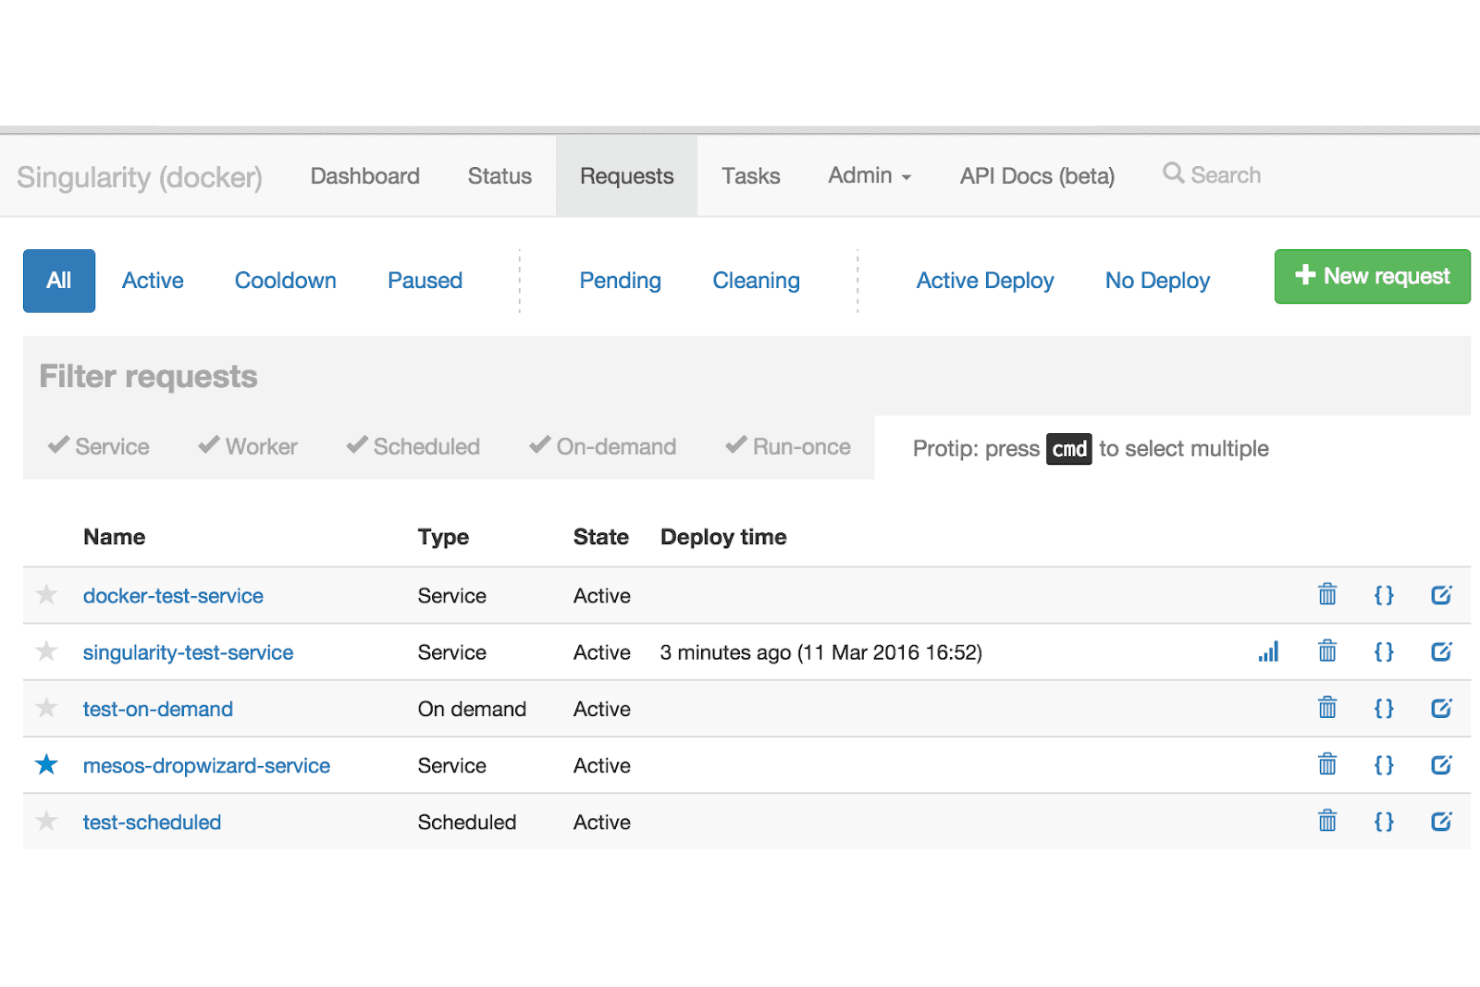Viewport: 1480px width, 987px height.
Task: View JSON for test-scheduled
Action: coord(1384,821)
